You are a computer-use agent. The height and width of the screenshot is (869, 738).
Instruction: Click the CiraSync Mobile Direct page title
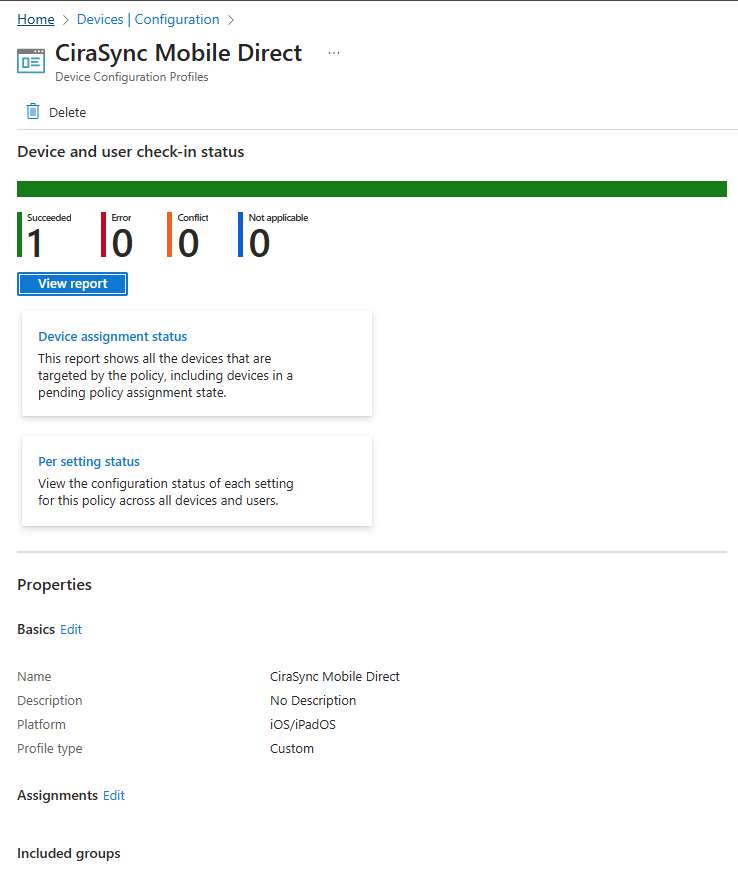pyautogui.click(x=178, y=53)
